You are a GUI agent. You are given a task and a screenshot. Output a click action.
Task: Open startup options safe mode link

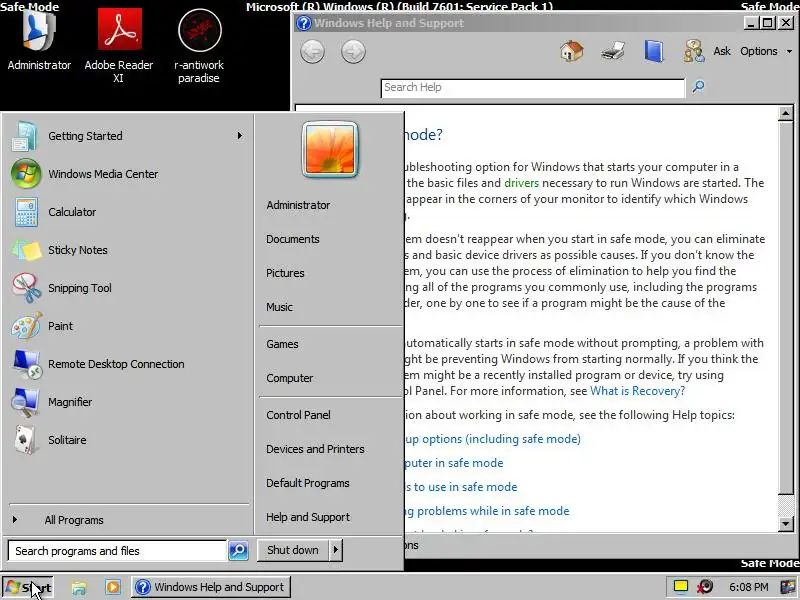tap(493, 439)
